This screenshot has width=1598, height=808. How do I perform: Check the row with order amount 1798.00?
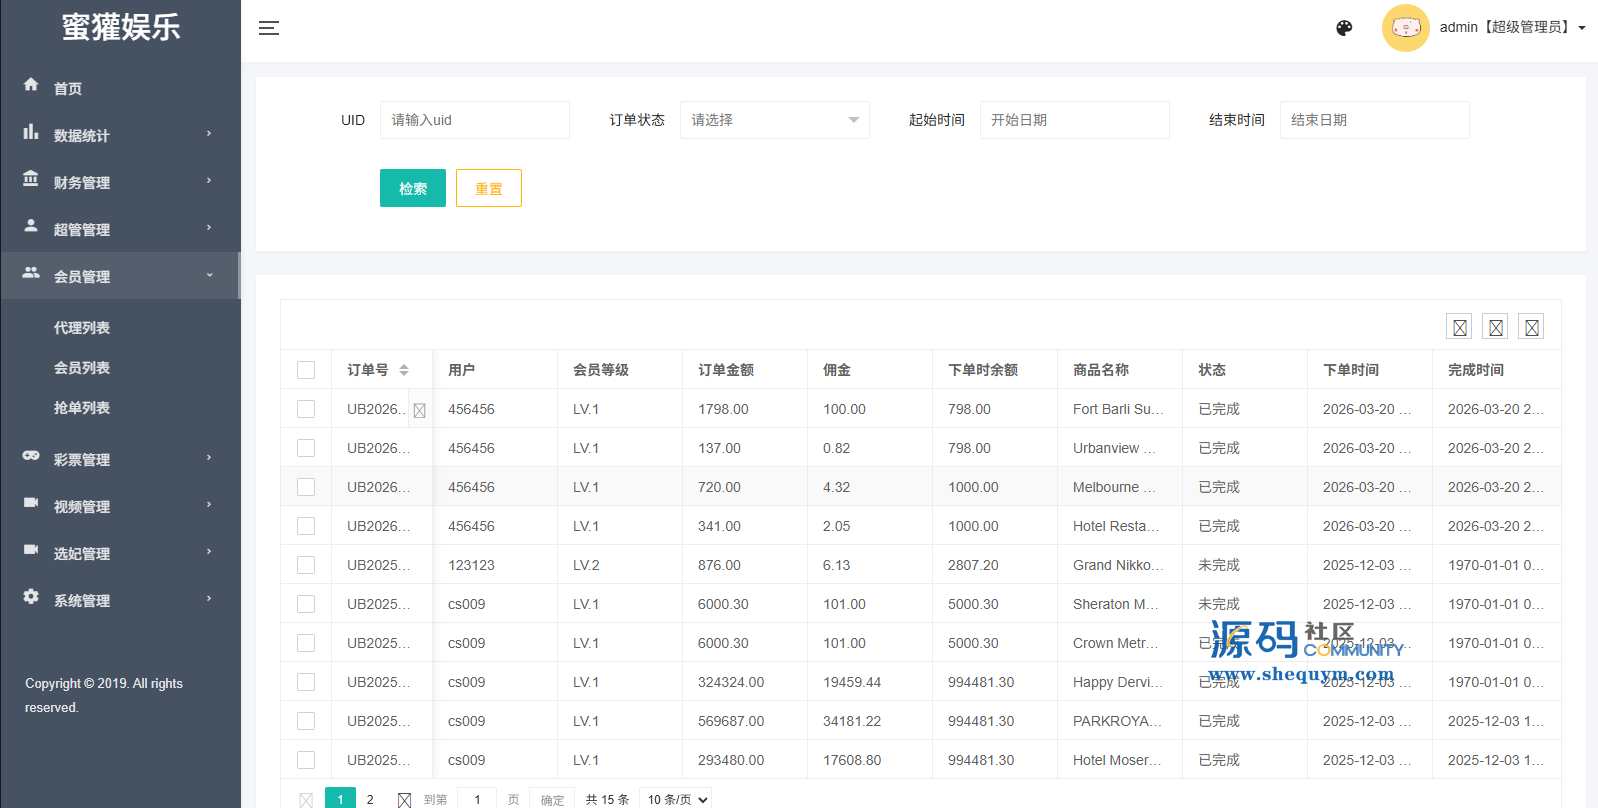306,409
